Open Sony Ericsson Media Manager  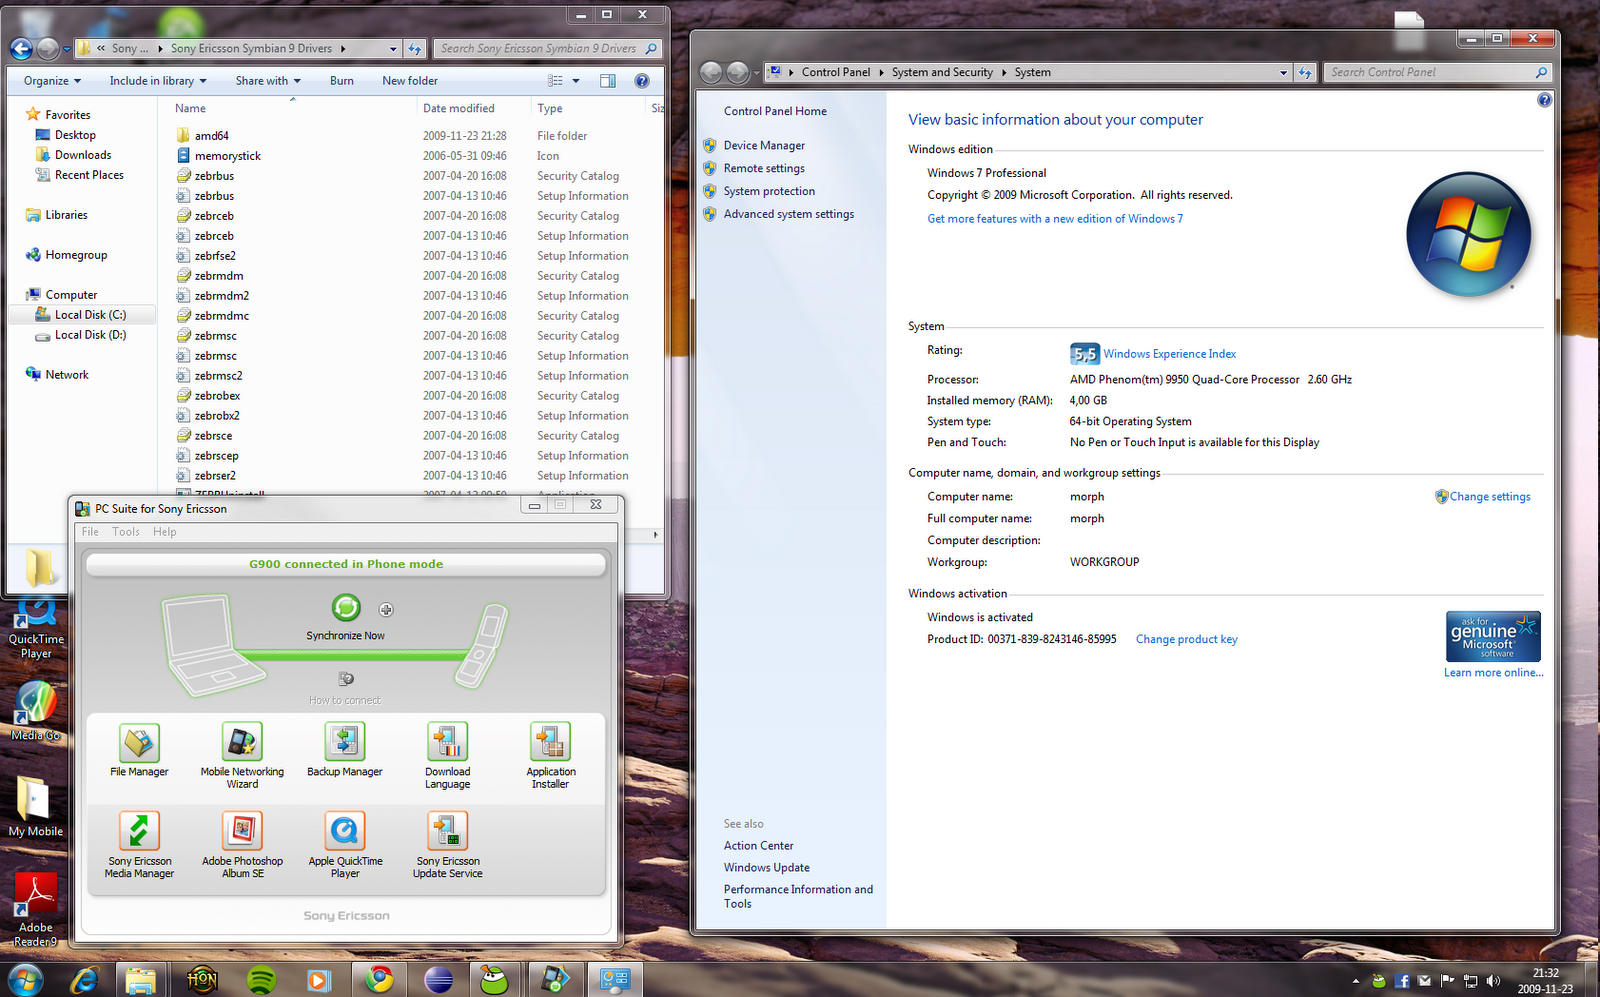139,831
